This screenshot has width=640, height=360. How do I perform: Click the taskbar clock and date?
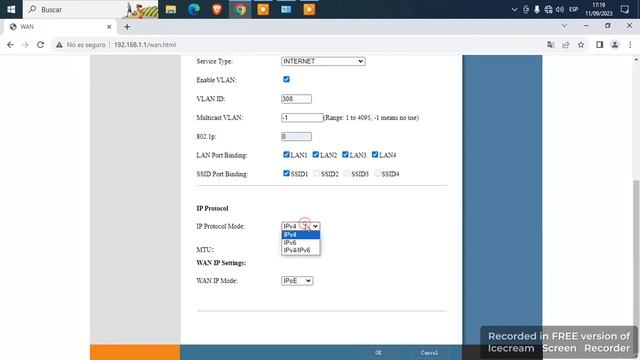[599, 9]
